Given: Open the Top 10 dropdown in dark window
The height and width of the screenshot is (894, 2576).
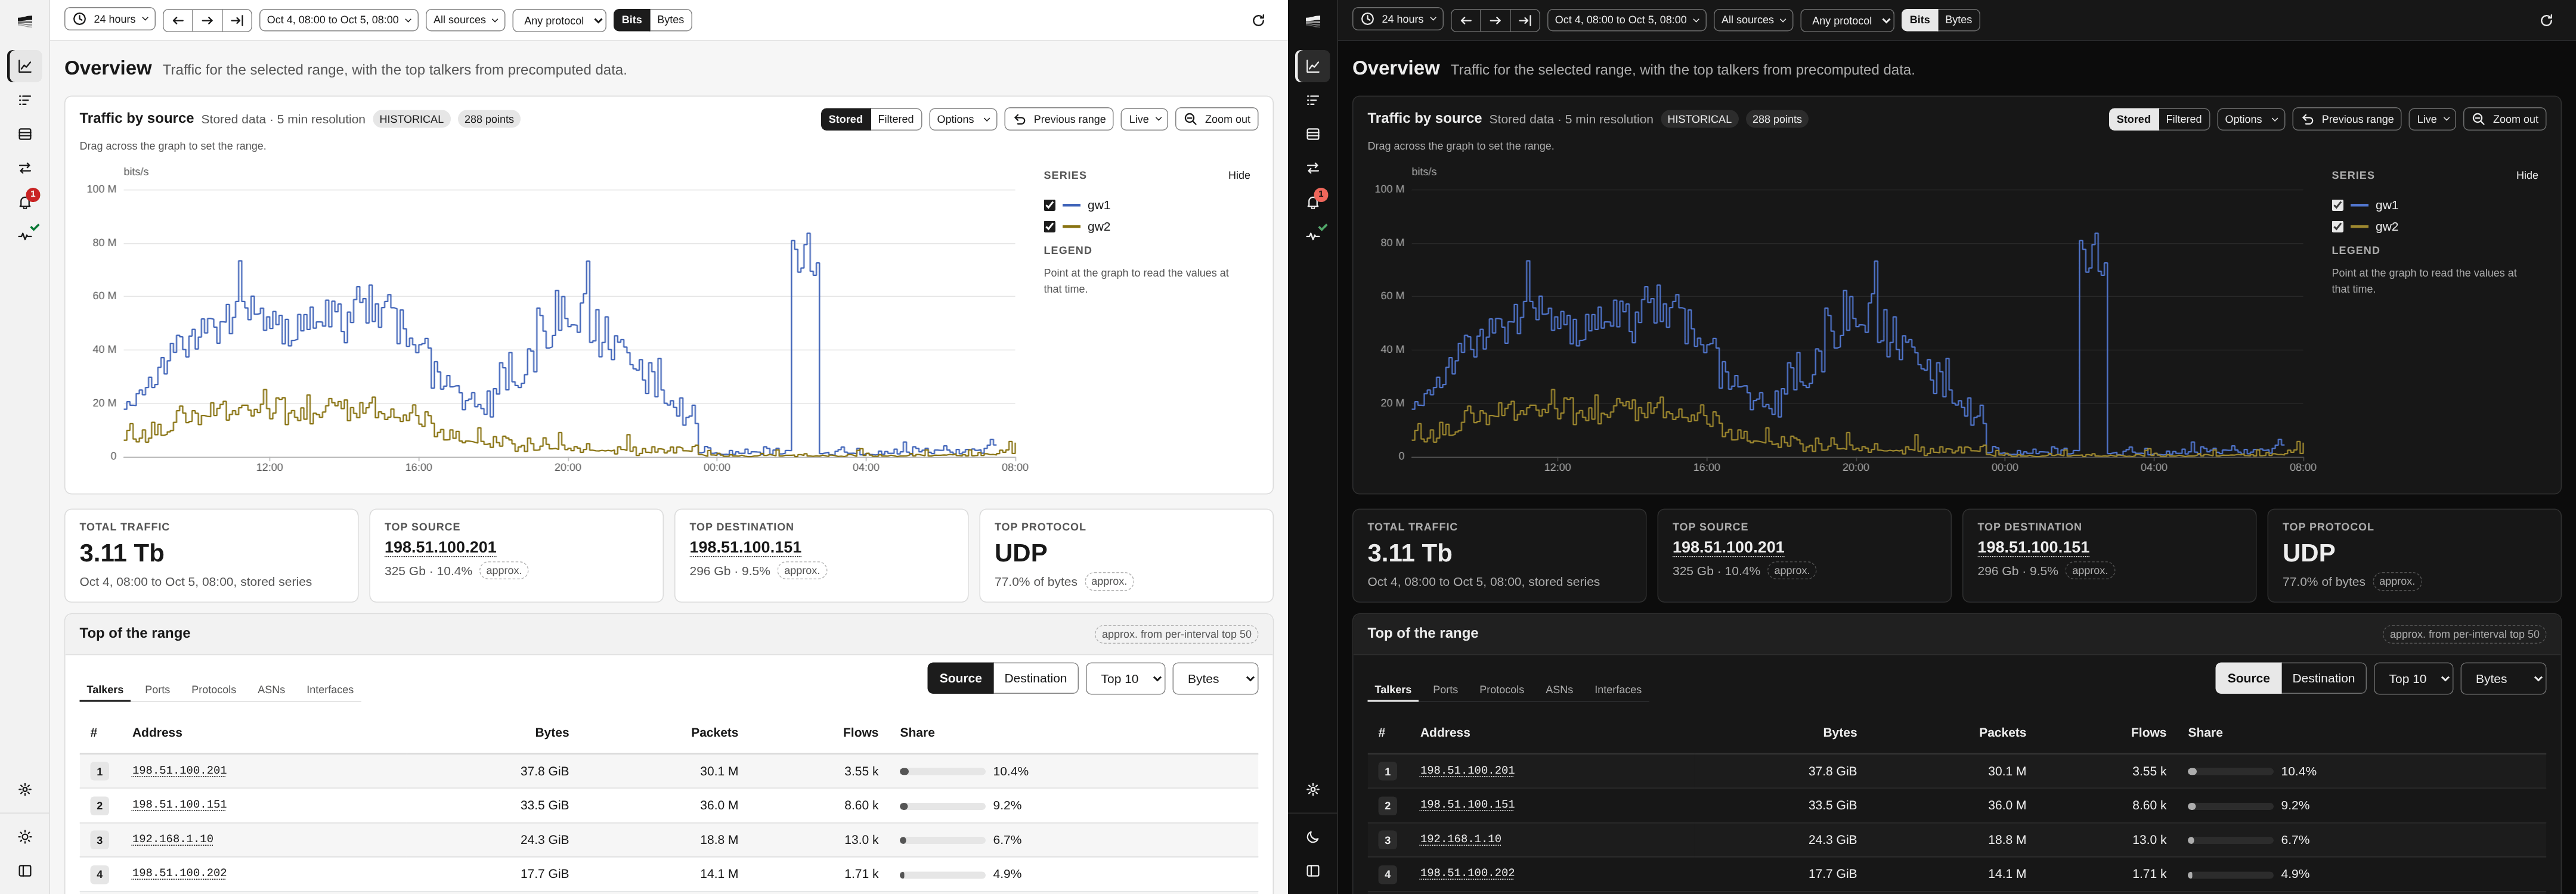Looking at the screenshot, I should [2413, 678].
